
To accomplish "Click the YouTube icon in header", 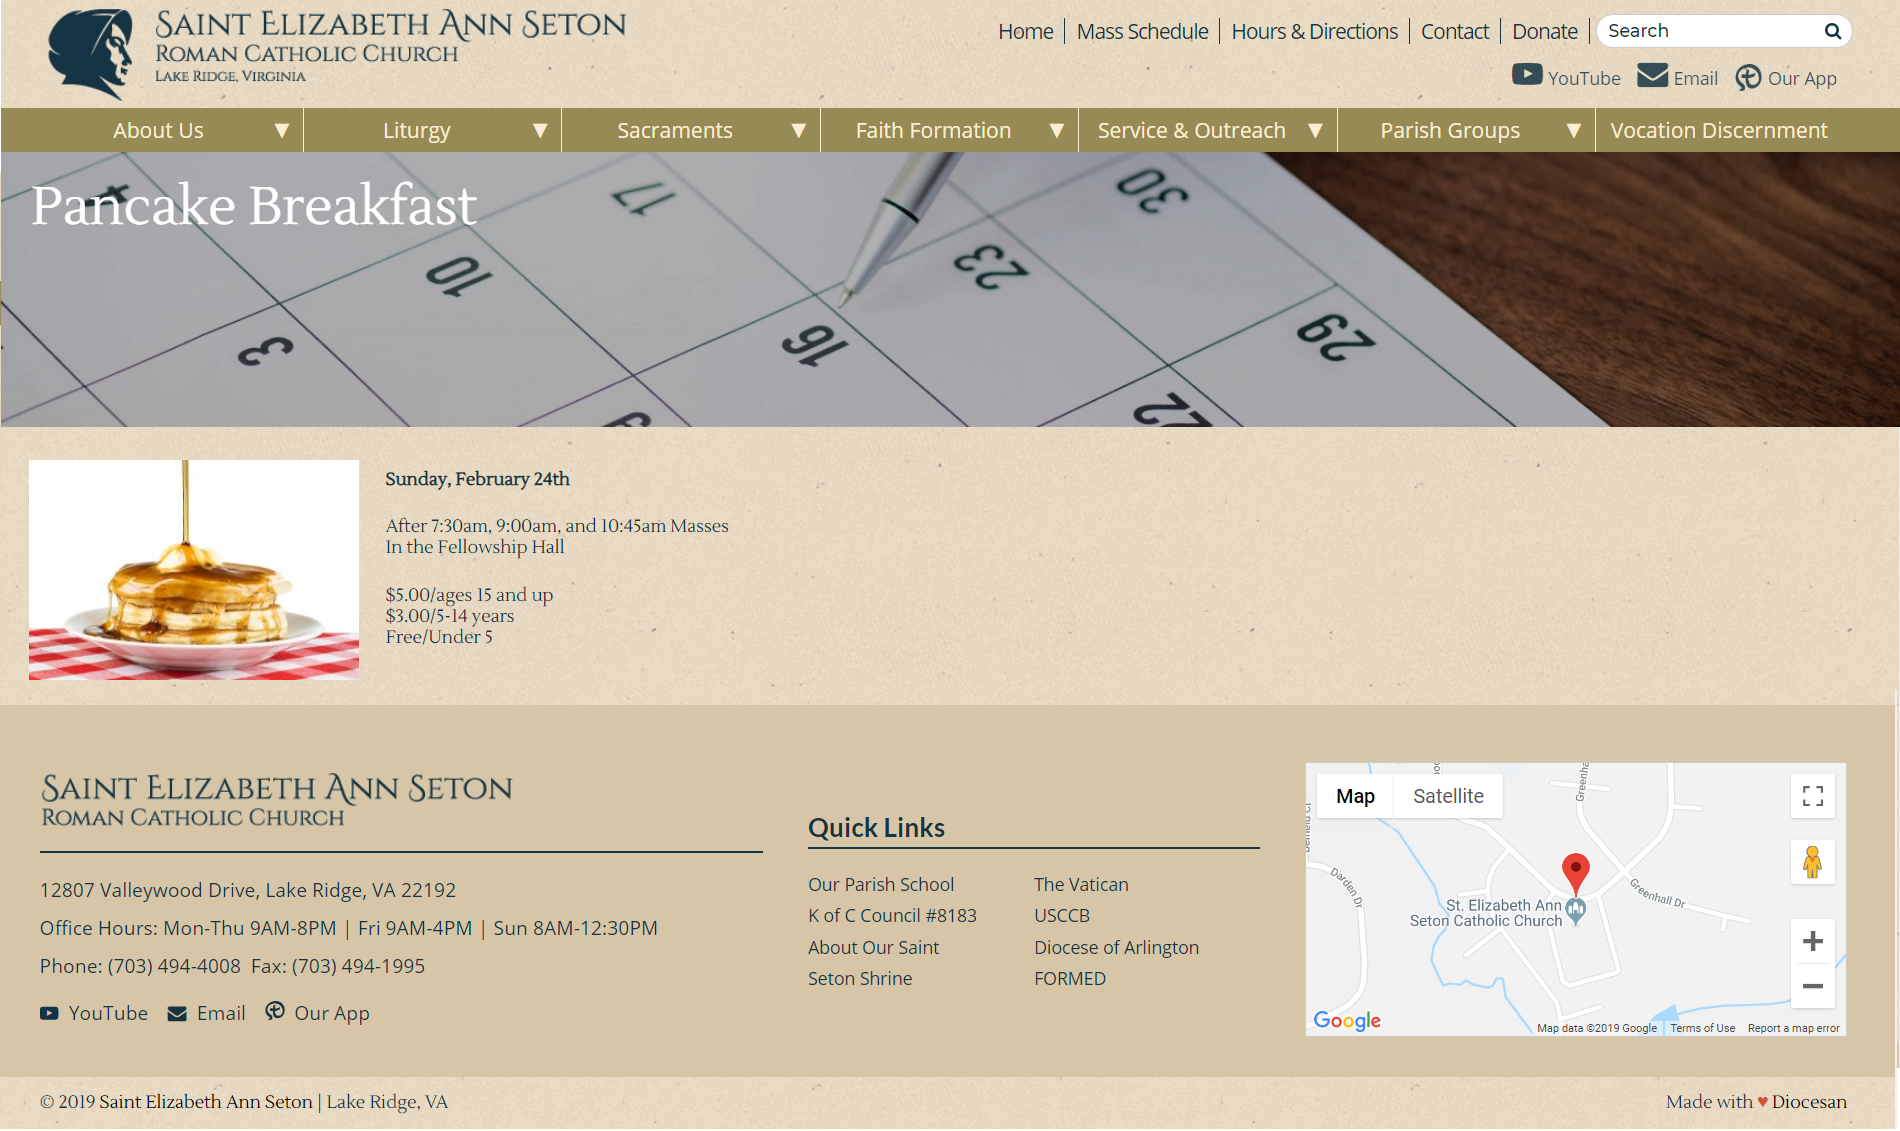I will pos(1527,76).
